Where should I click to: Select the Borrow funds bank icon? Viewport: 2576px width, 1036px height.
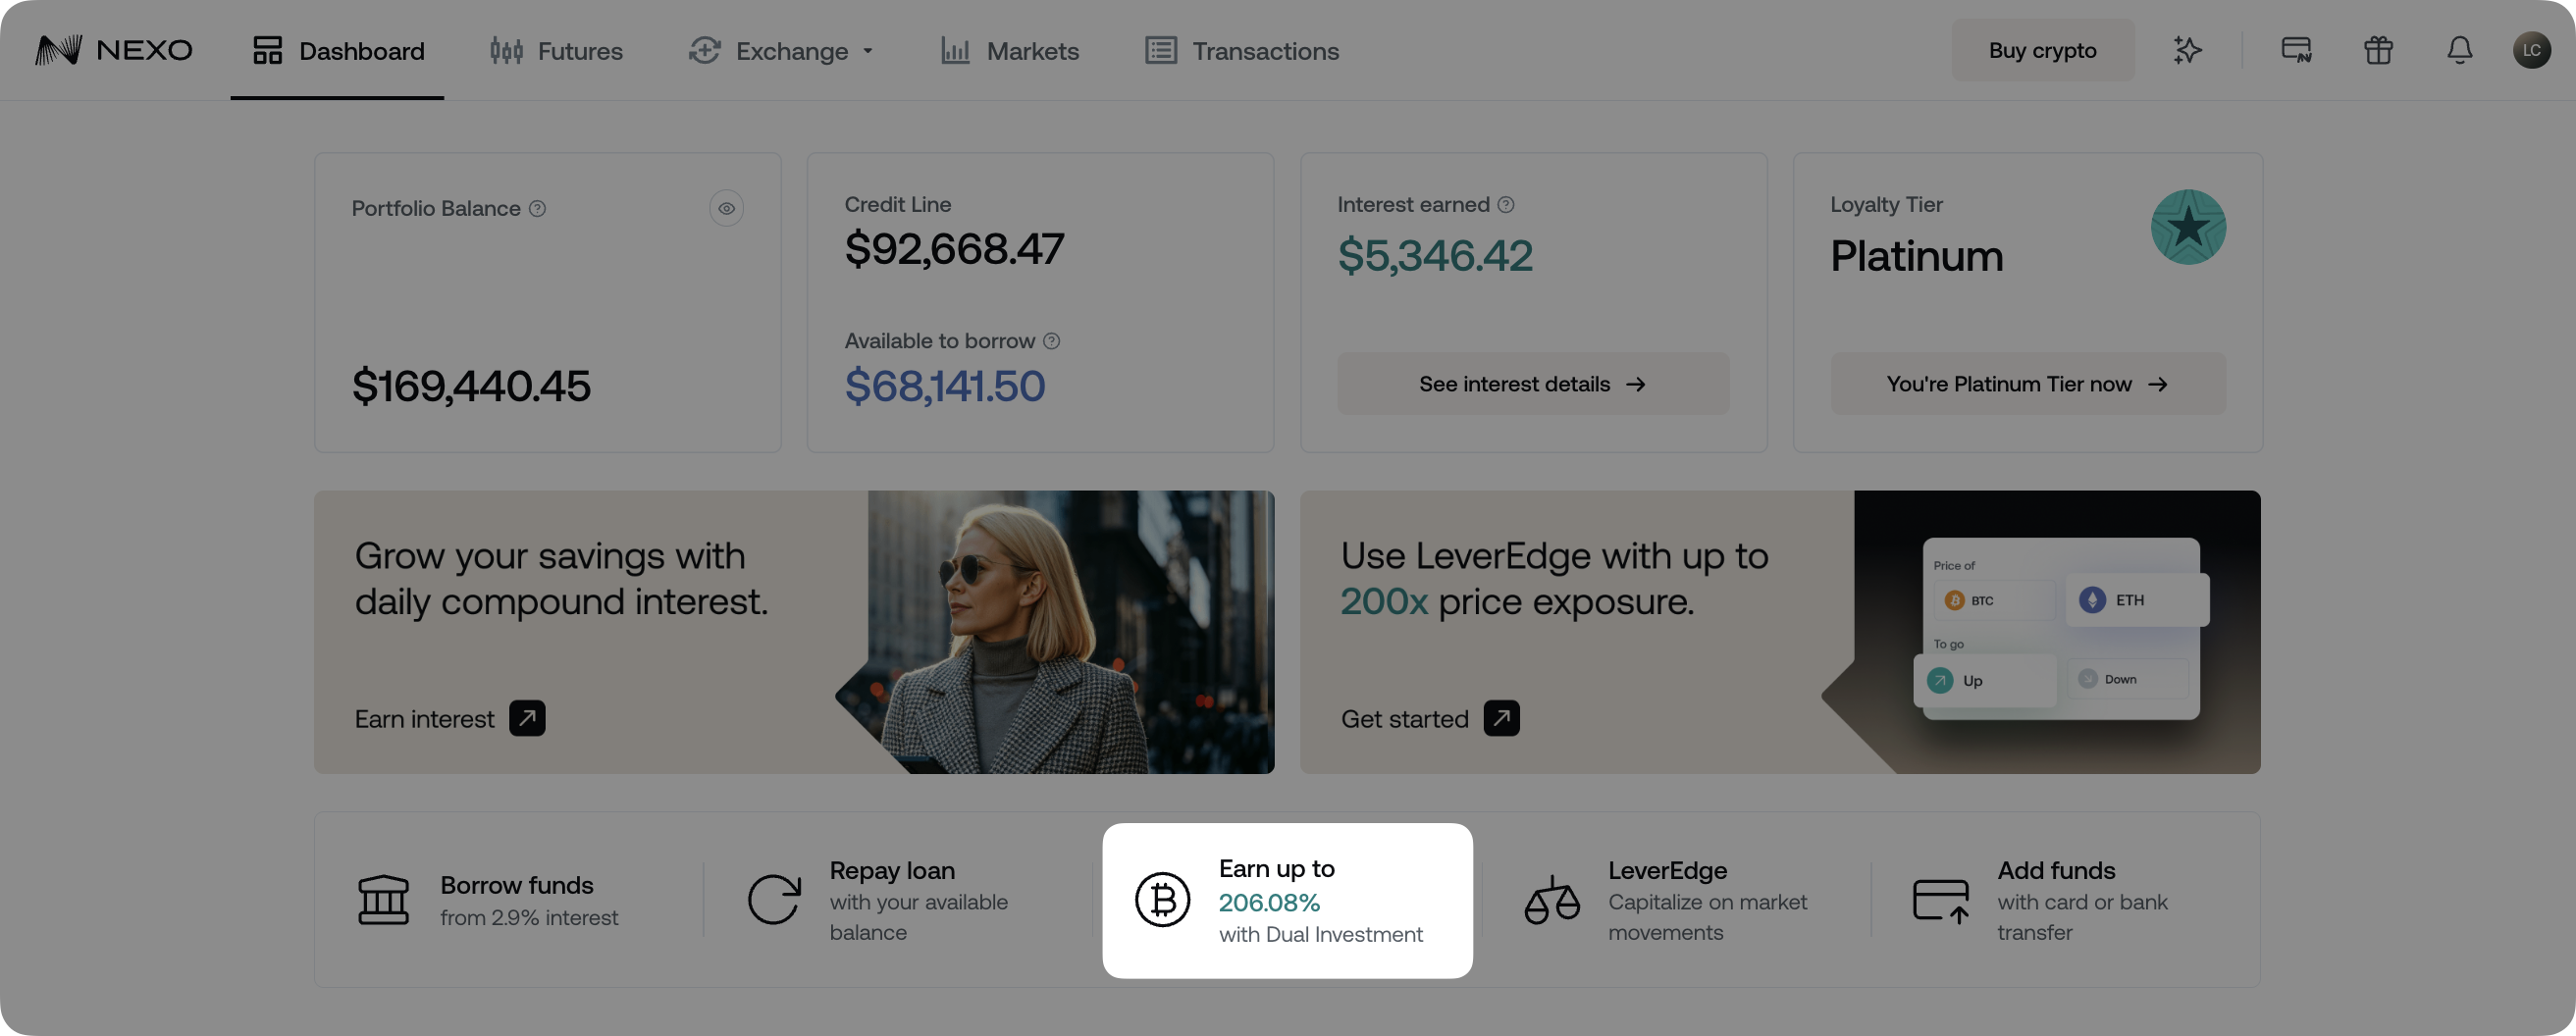coord(384,899)
